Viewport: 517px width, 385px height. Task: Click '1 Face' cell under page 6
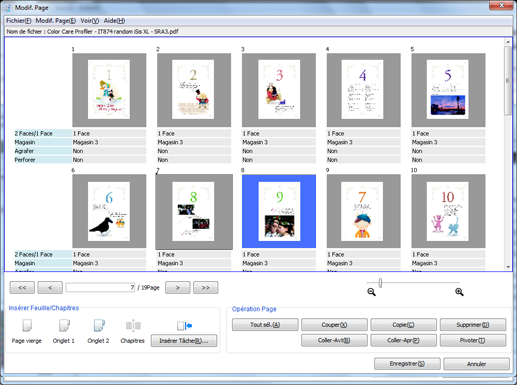pos(109,254)
